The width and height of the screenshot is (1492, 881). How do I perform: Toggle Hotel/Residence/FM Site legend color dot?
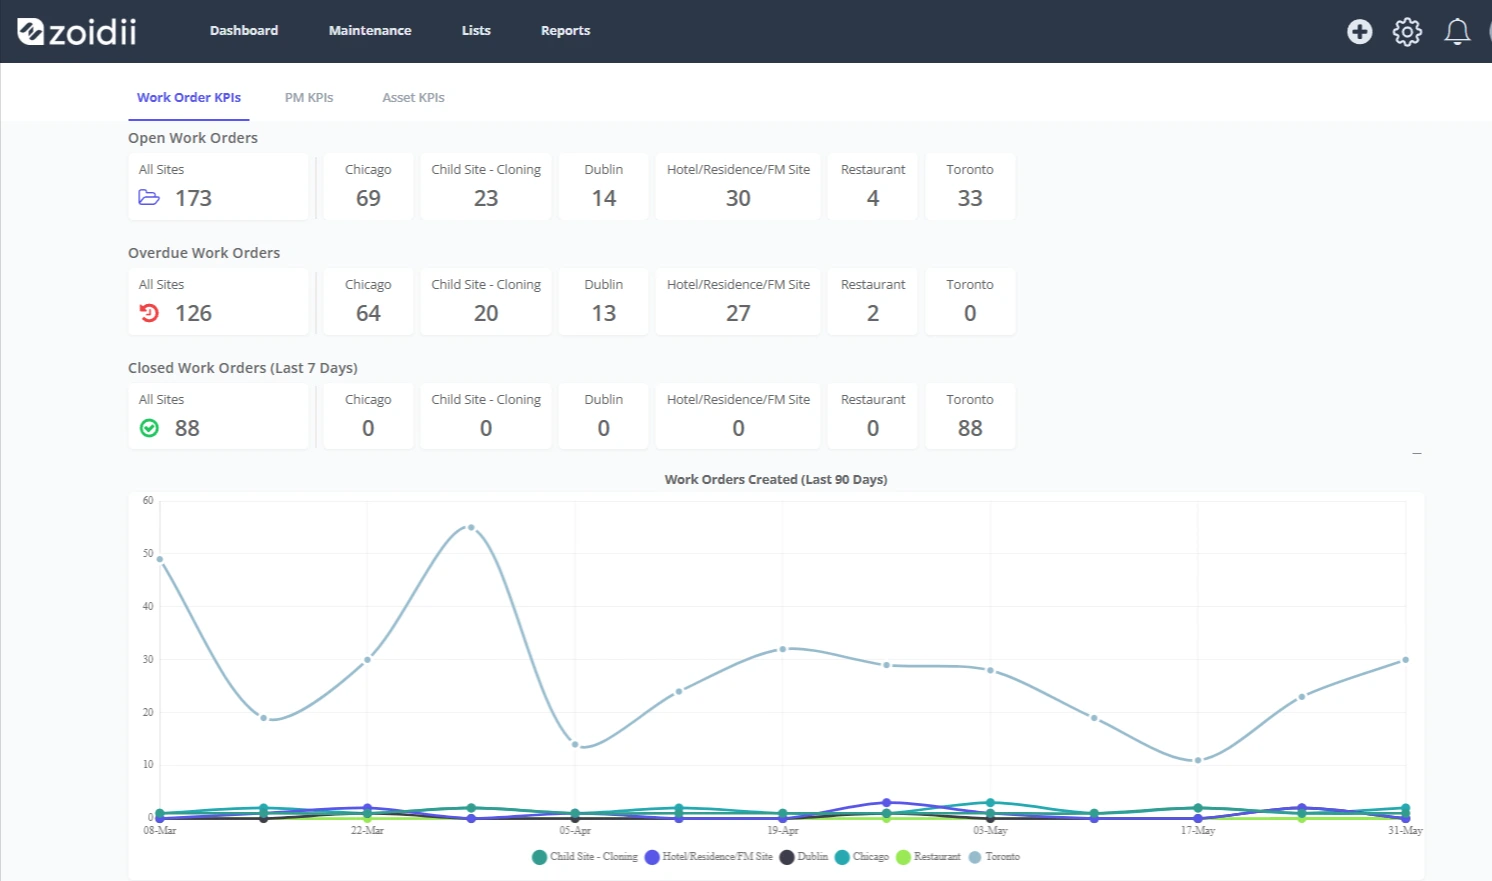(x=652, y=857)
